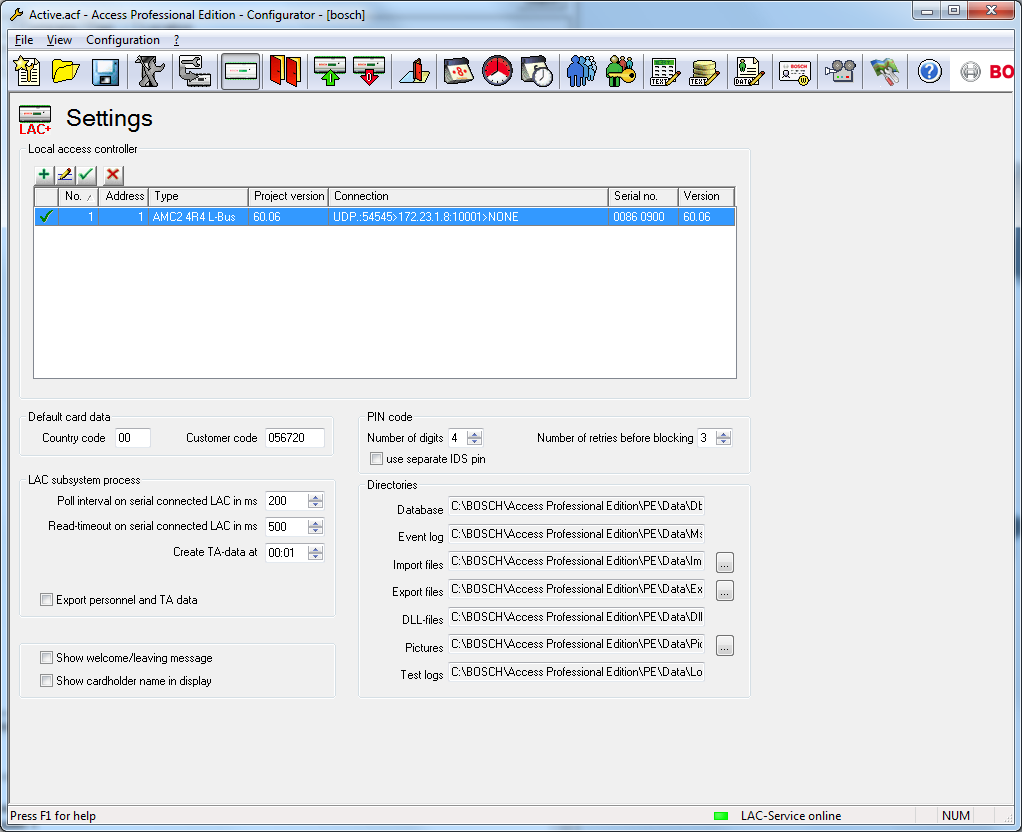Open the Bosch card design icon

pos(795,71)
